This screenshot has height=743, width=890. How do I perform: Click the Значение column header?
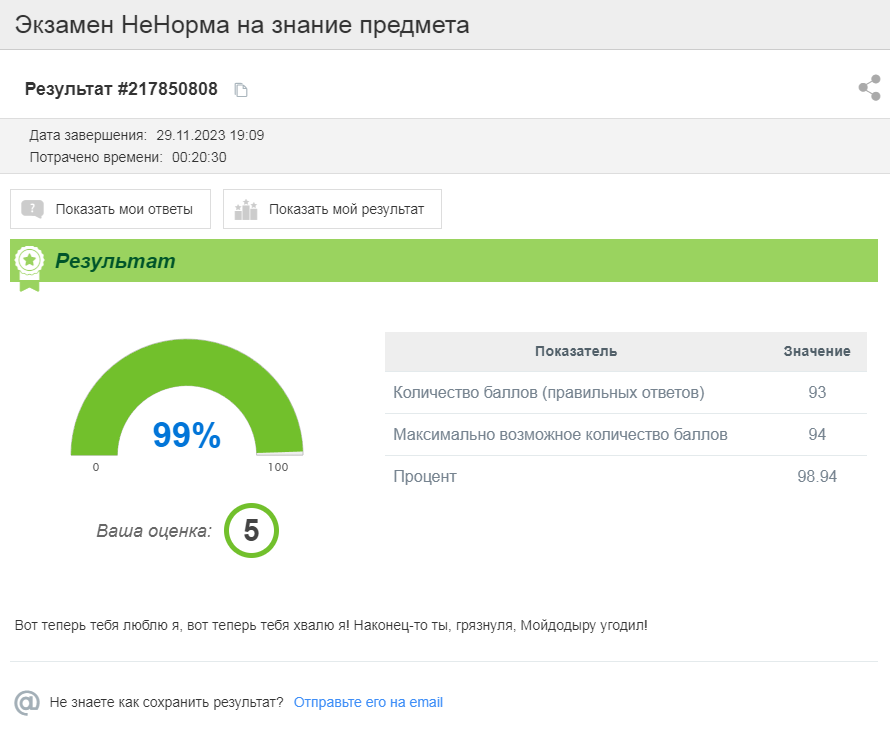pos(816,351)
